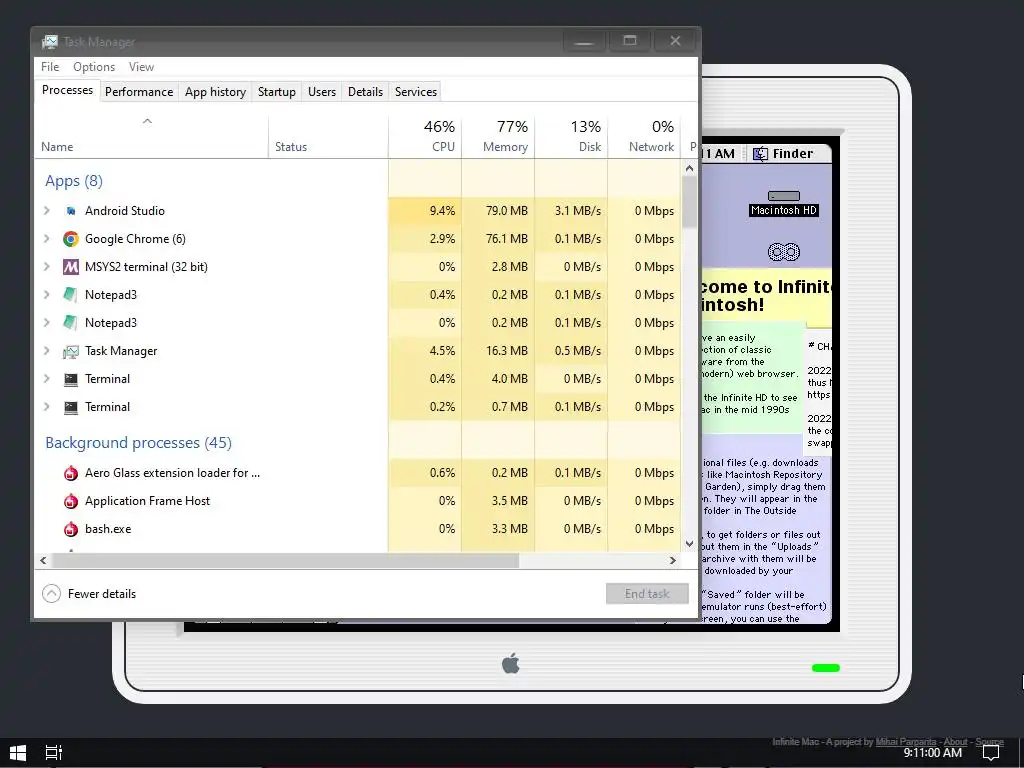Click Task Manager's 16.3 MB memory cell
The image size is (1024, 768).
[x=498, y=351]
